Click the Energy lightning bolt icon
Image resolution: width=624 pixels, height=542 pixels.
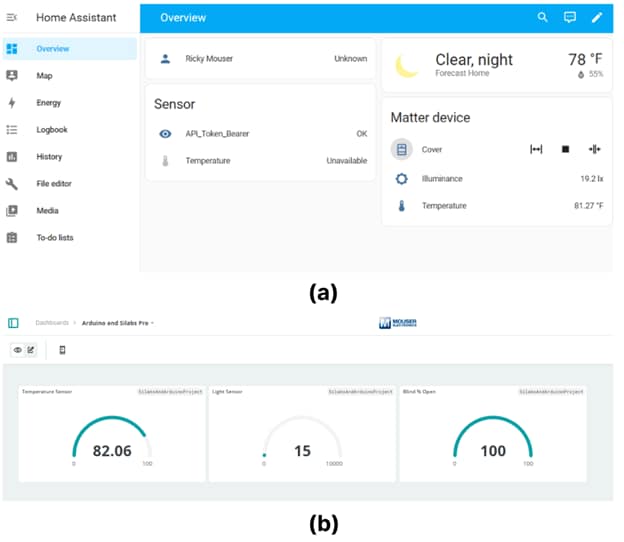[12, 103]
